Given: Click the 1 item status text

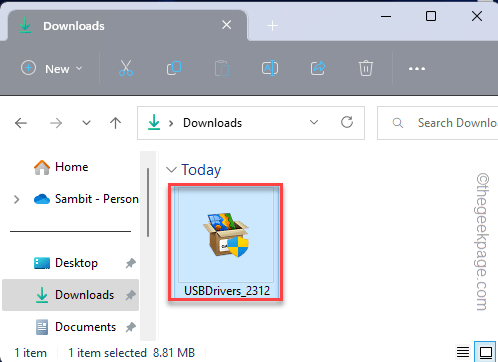Looking at the screenshot, I should tap(30, 353).
